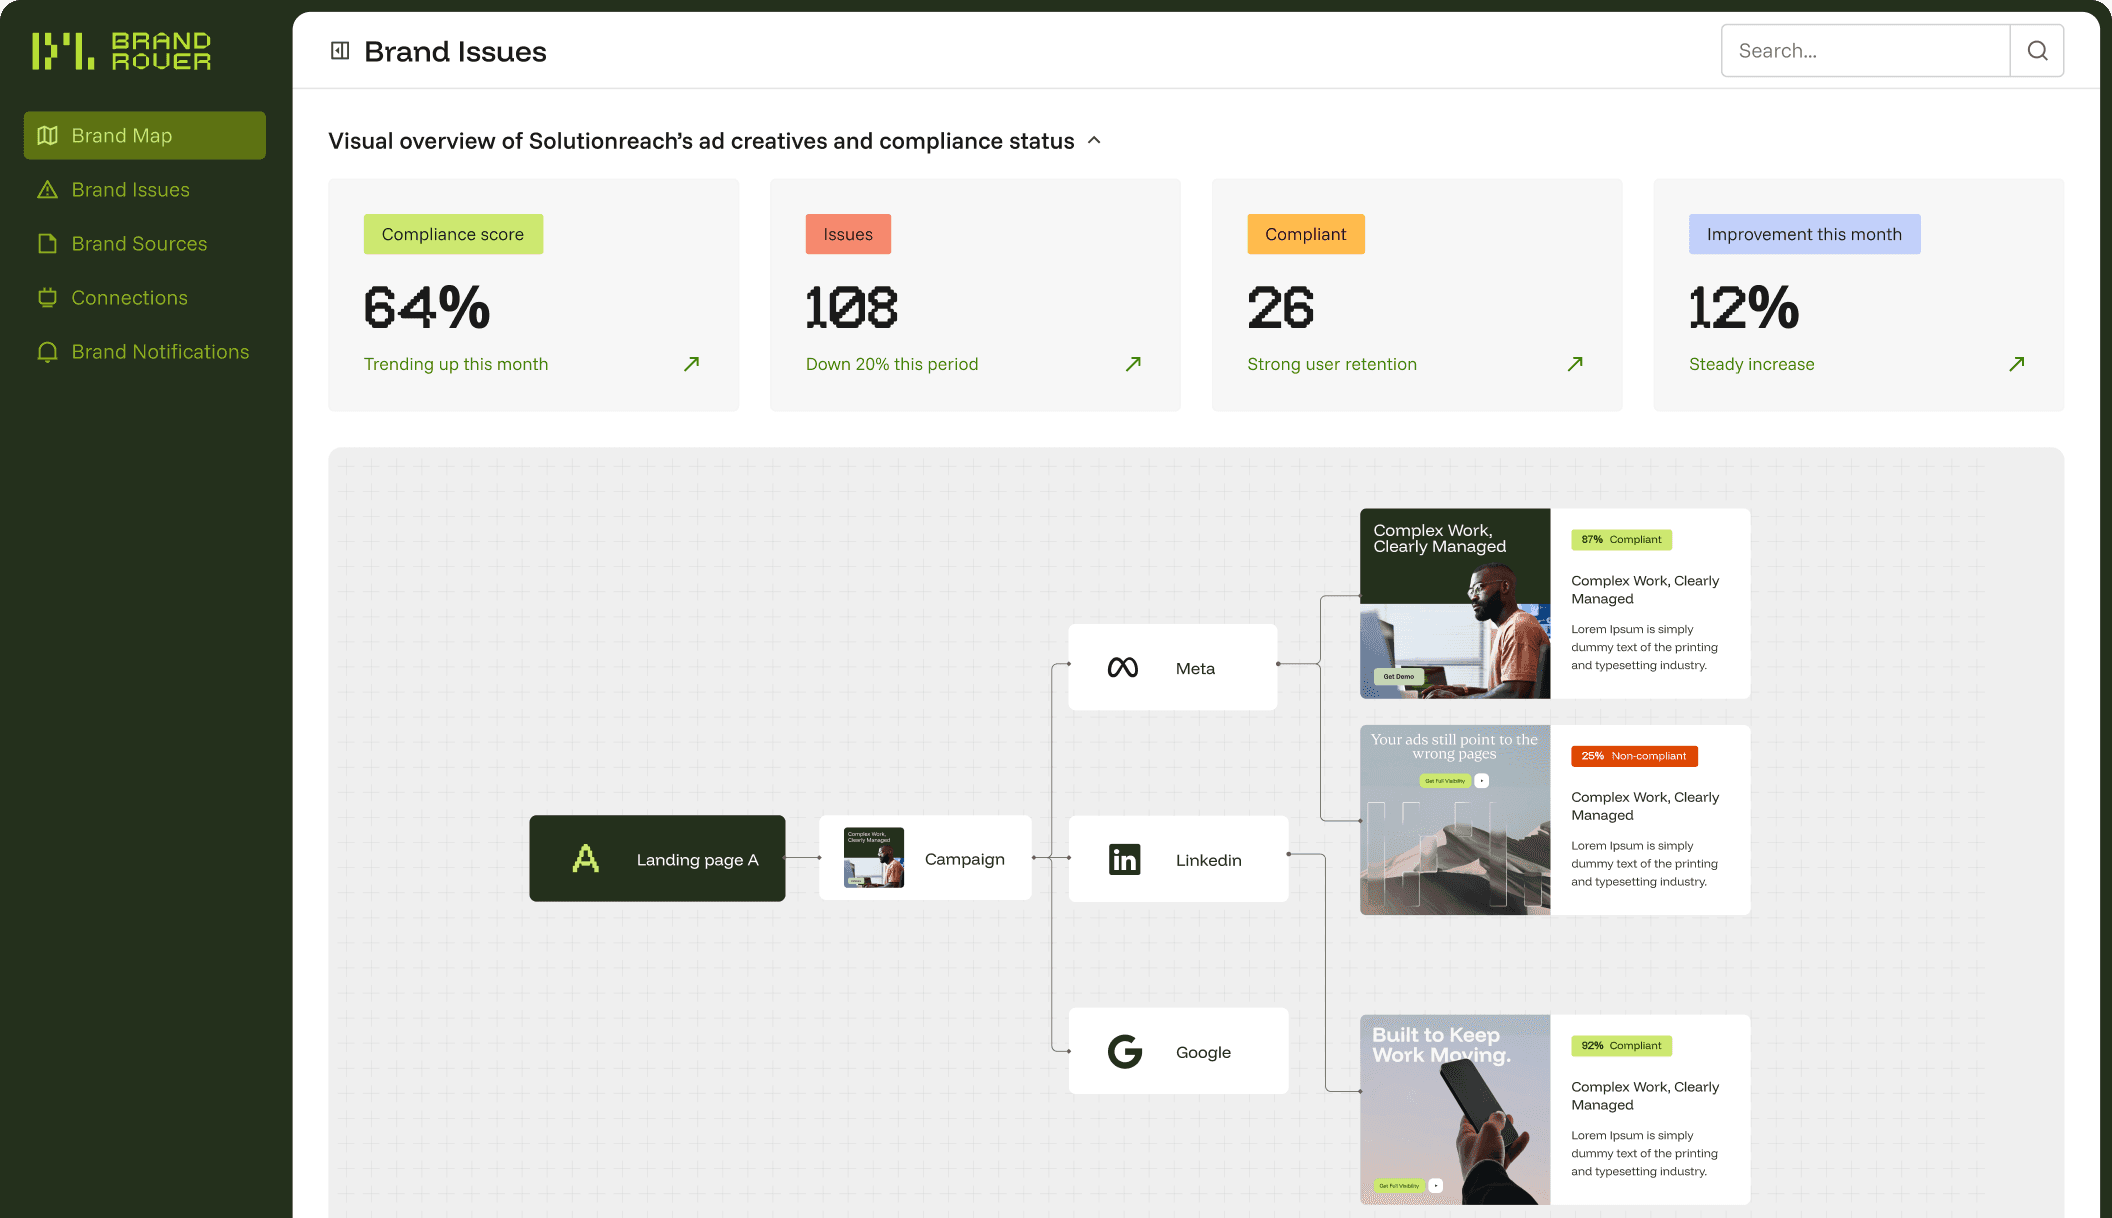This screenshot has width=2112, height=1218.
Task: Click 'Trending up this month' link
Action: click(x=456, y=364)
